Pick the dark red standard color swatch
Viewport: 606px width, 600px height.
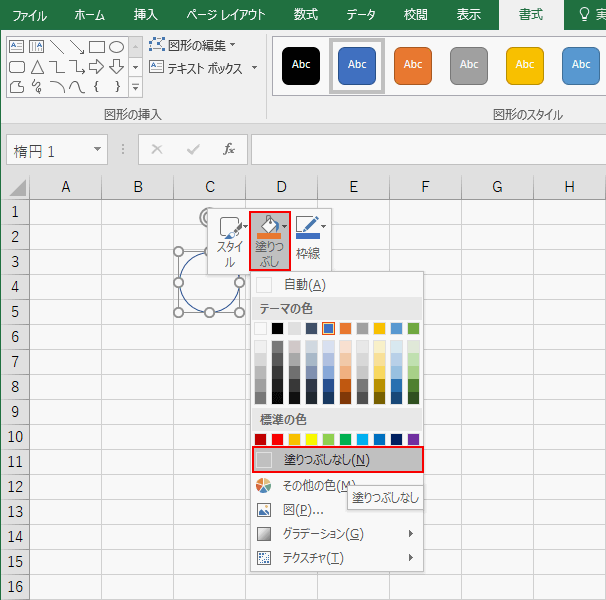(260, 439)
